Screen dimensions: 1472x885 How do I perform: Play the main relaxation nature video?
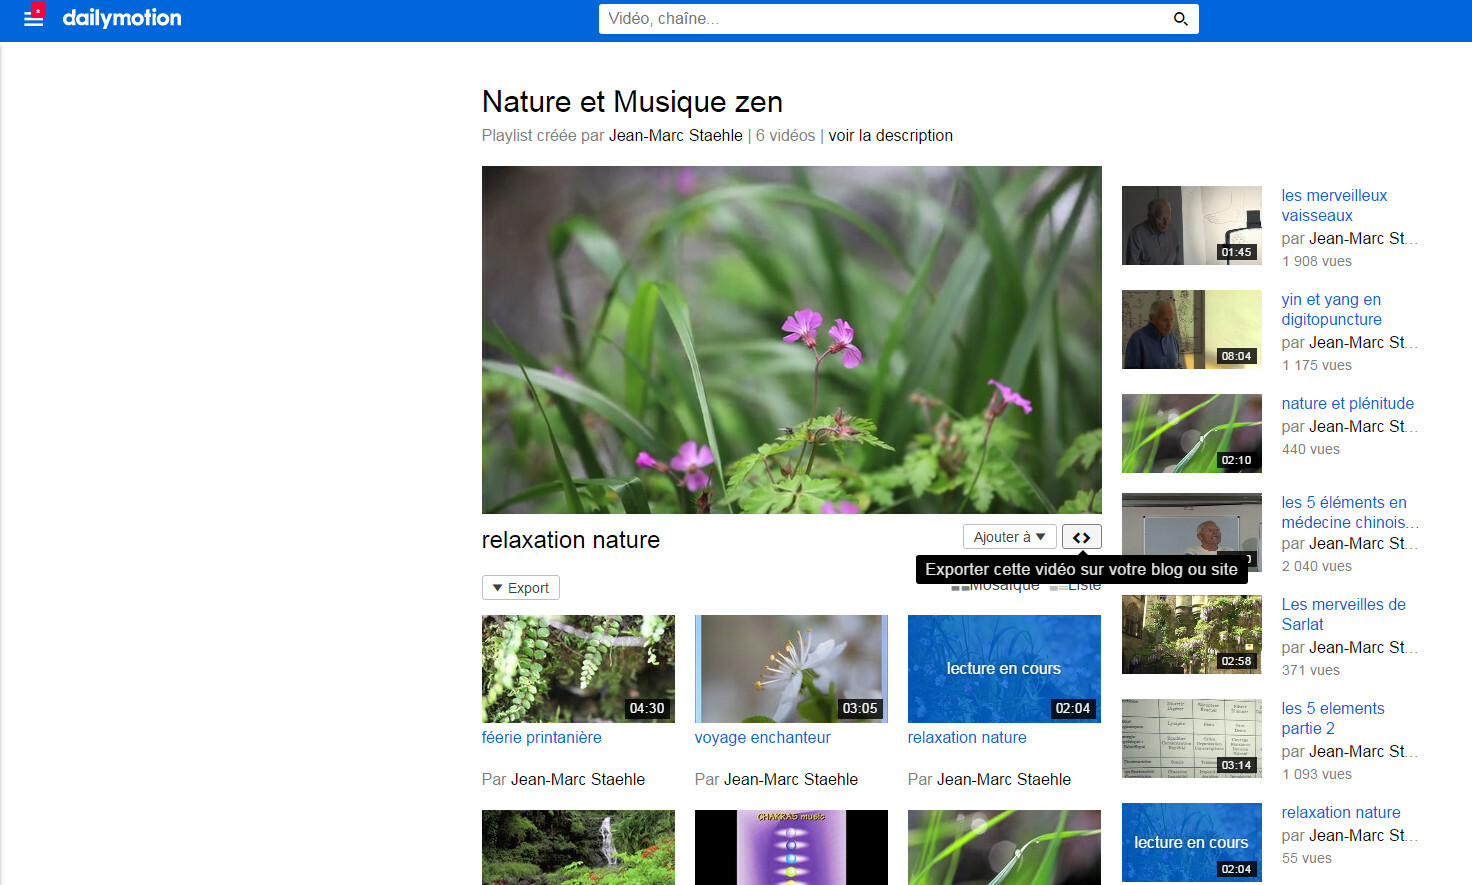[791, 340]
